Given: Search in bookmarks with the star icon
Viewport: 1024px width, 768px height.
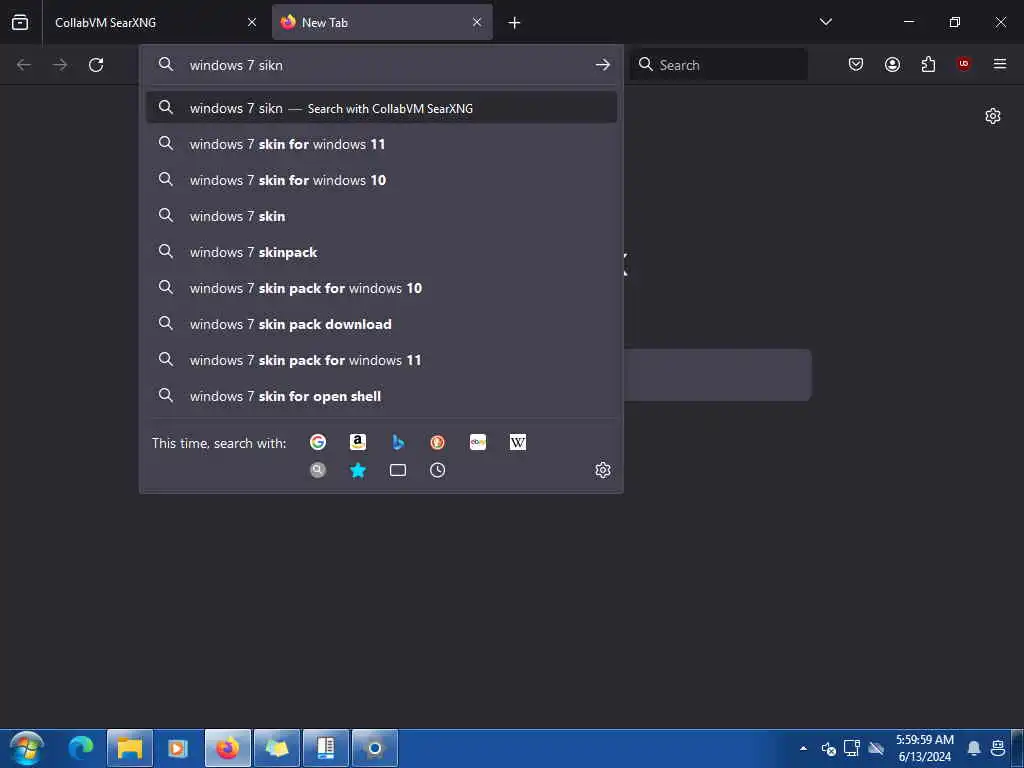Looking at the screenshot, I should (358, 470).
